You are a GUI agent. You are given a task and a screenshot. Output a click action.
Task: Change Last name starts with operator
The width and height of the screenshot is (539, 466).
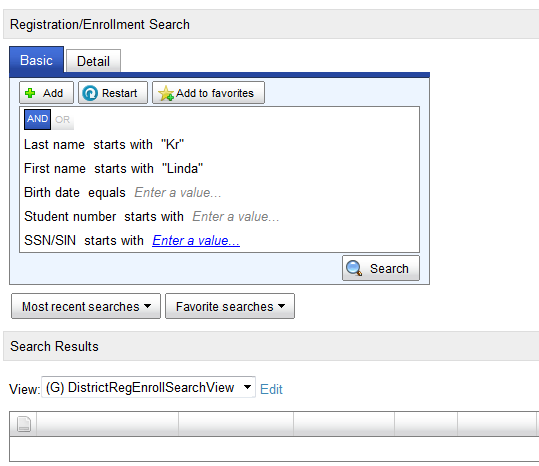coord(123,144)
